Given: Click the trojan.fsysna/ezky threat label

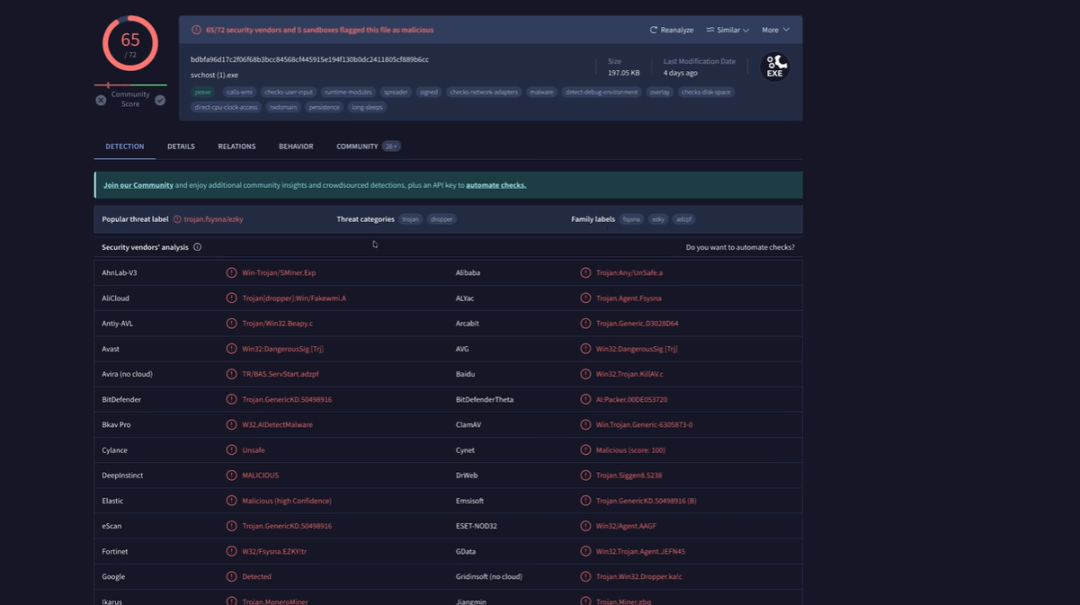Looking at the screenshot, I should click(x=213, y=219).
